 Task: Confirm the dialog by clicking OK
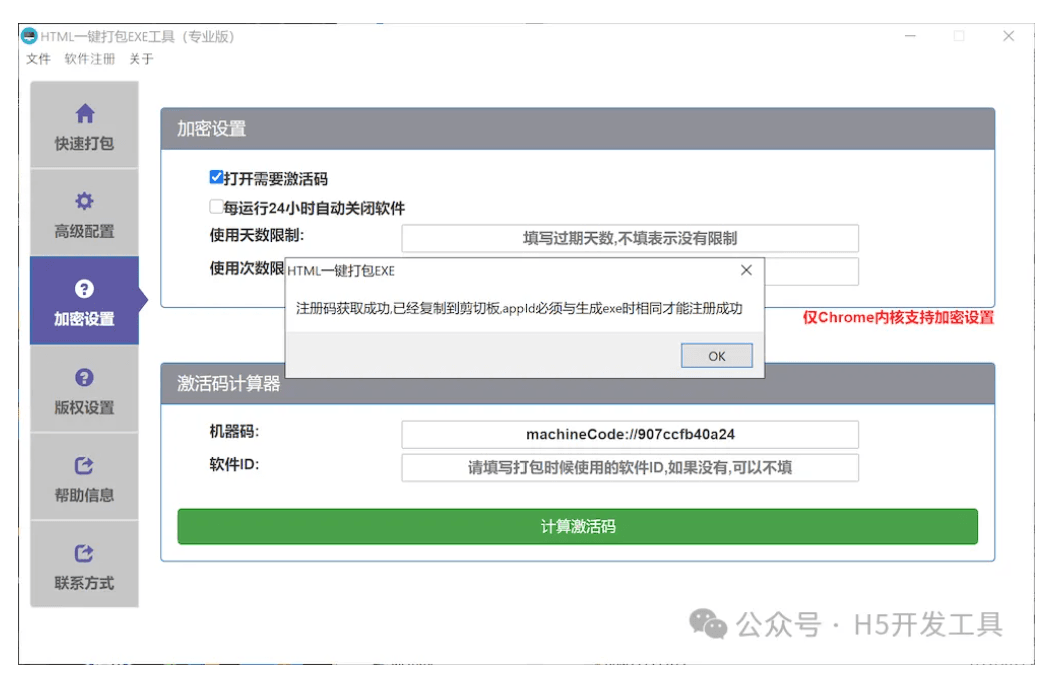tap(716, 355)
